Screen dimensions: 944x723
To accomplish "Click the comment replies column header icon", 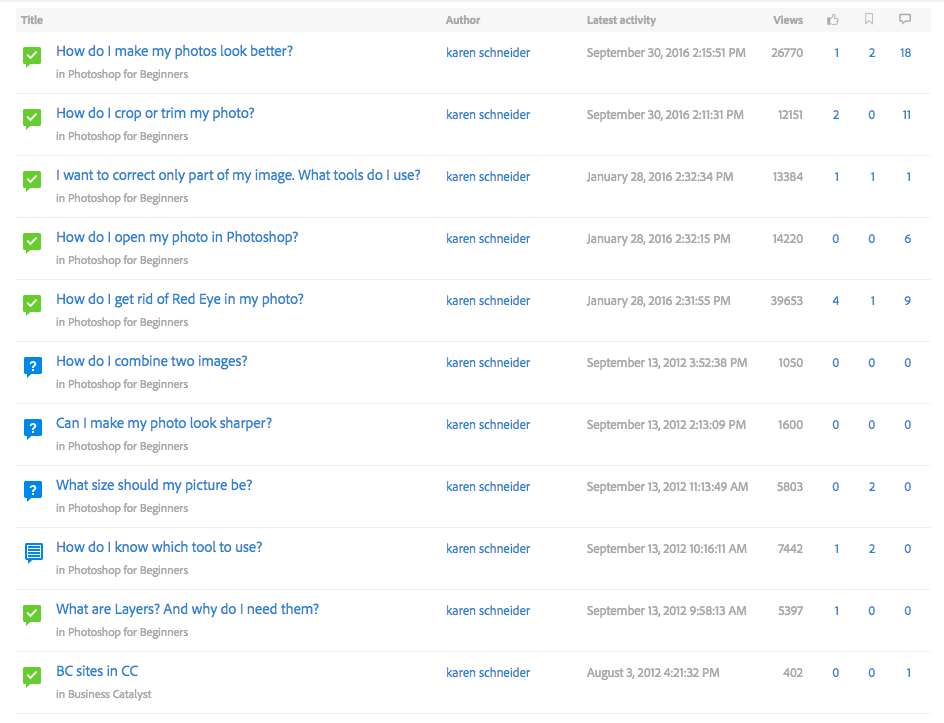I will point(905,19).
